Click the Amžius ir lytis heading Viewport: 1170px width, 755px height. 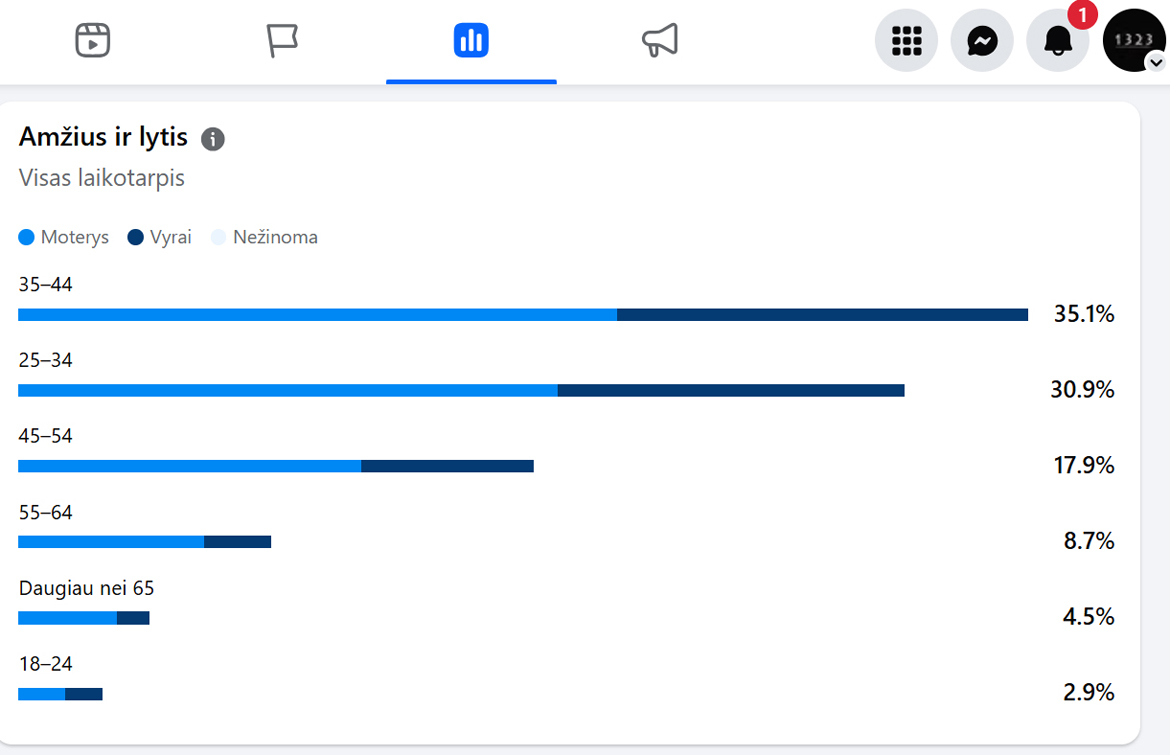click(103, 137)
